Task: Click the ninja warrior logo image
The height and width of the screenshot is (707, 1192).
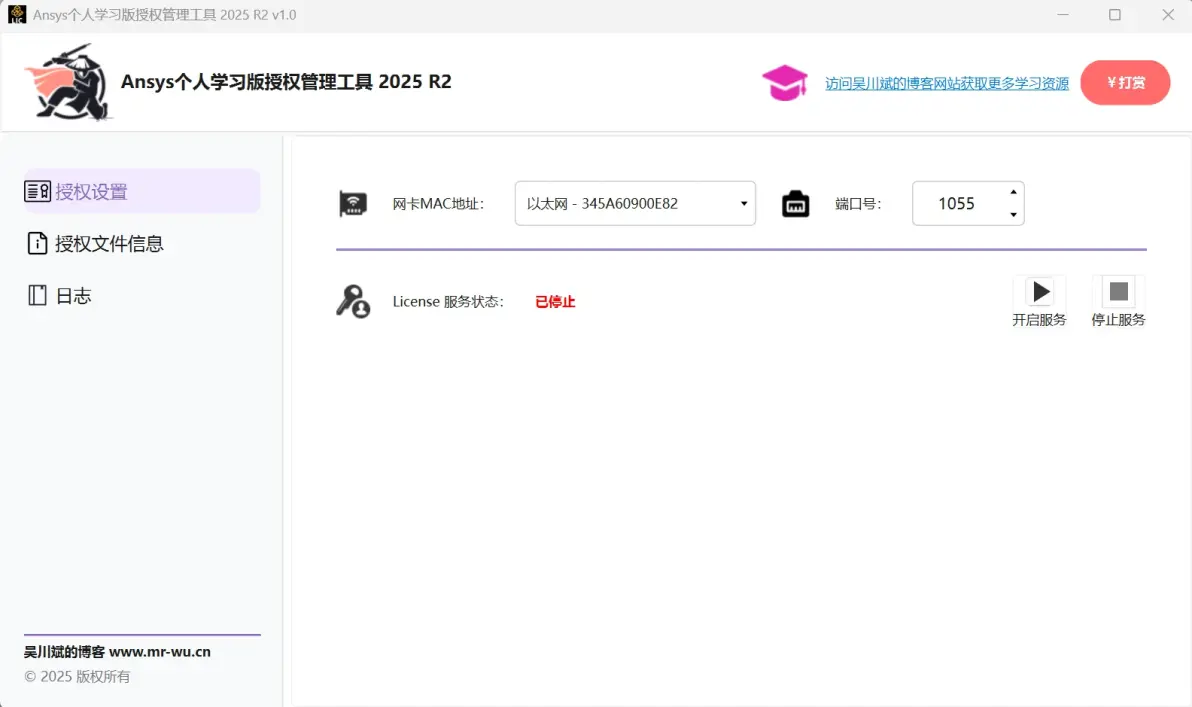Action: 68,82
